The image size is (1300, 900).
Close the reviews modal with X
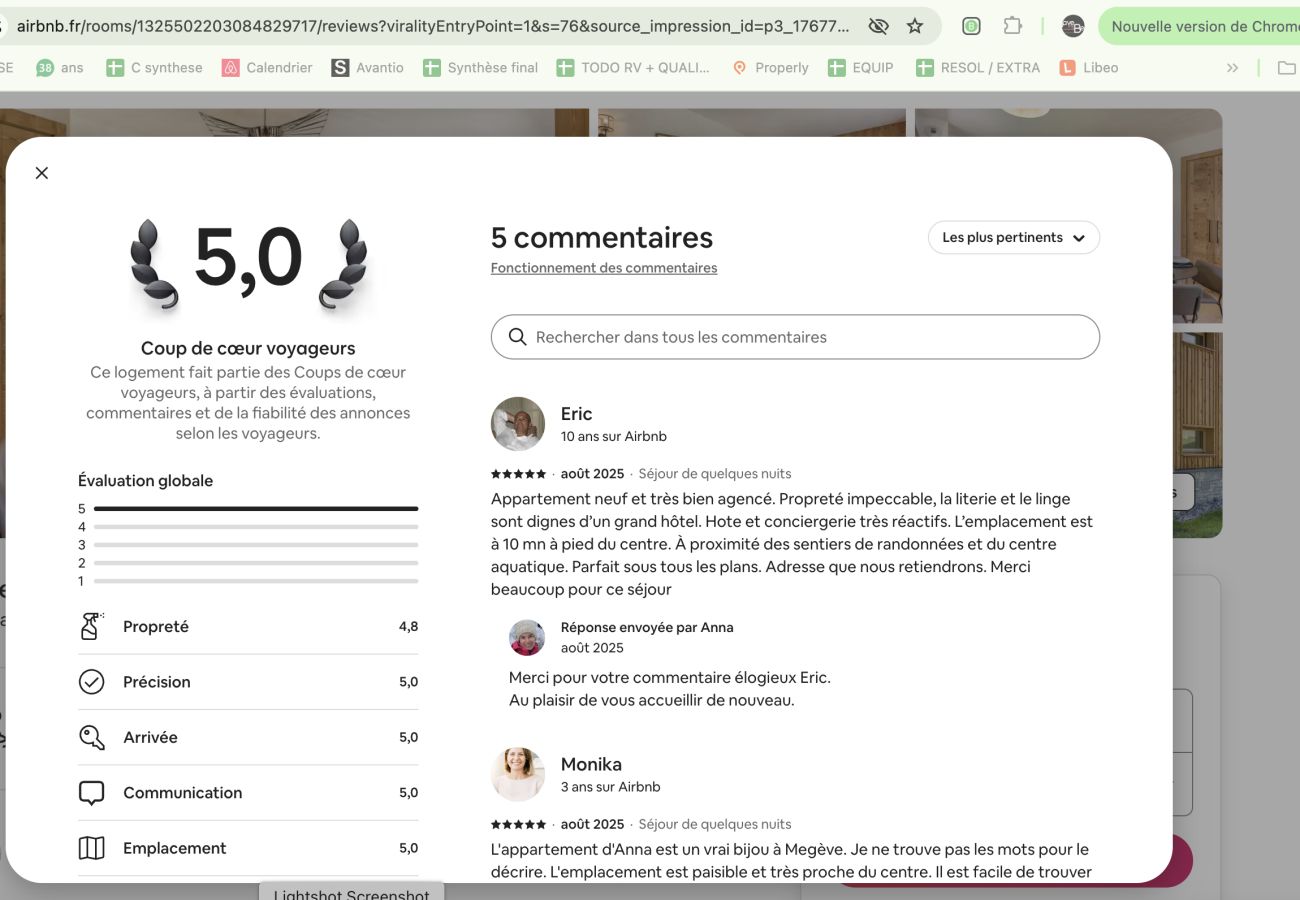(x=41, y=173)
